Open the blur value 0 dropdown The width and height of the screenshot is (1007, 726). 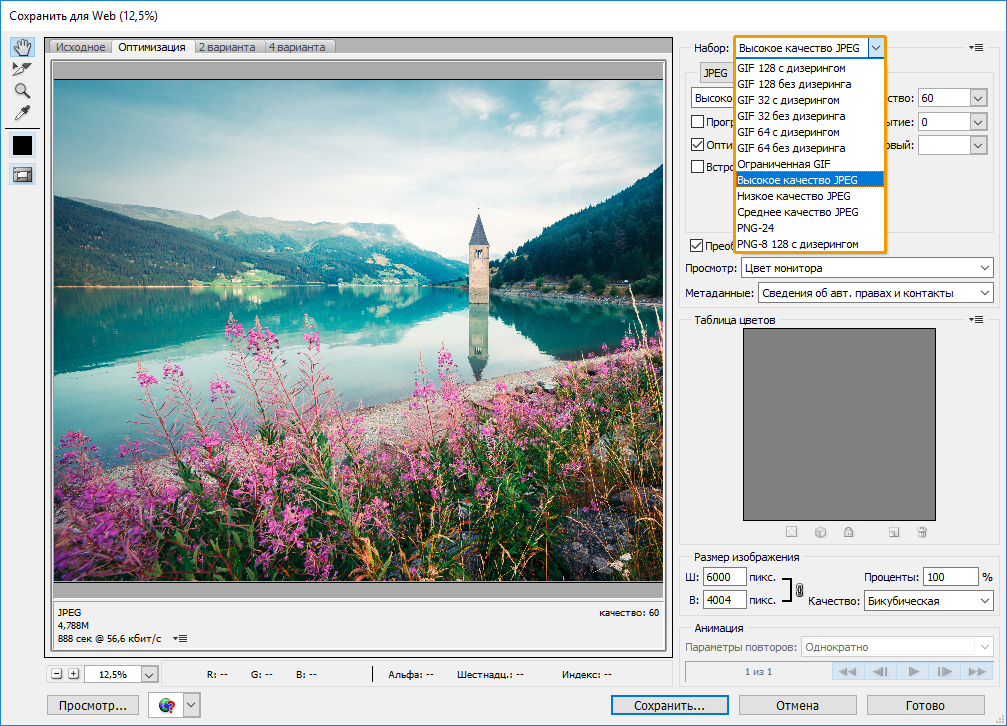tap(977, 122)
